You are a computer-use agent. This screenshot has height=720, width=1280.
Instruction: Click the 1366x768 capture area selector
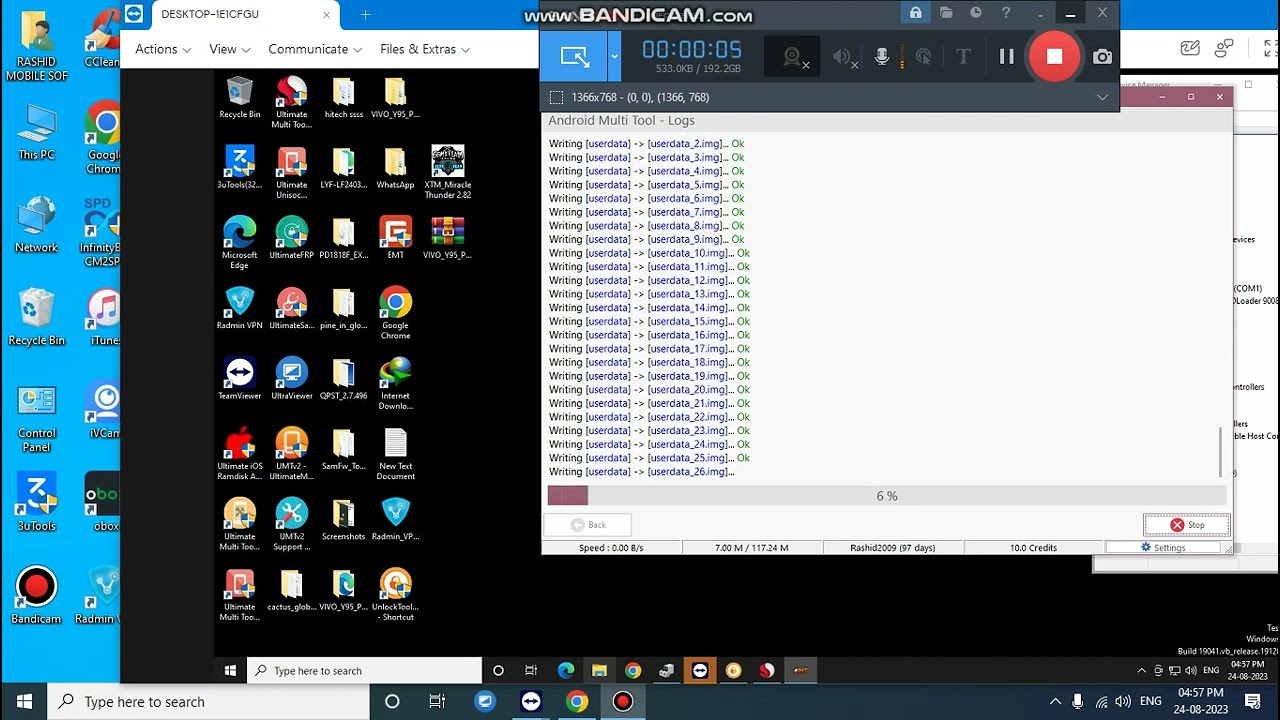pyautogui.click(x=630, y=97)
